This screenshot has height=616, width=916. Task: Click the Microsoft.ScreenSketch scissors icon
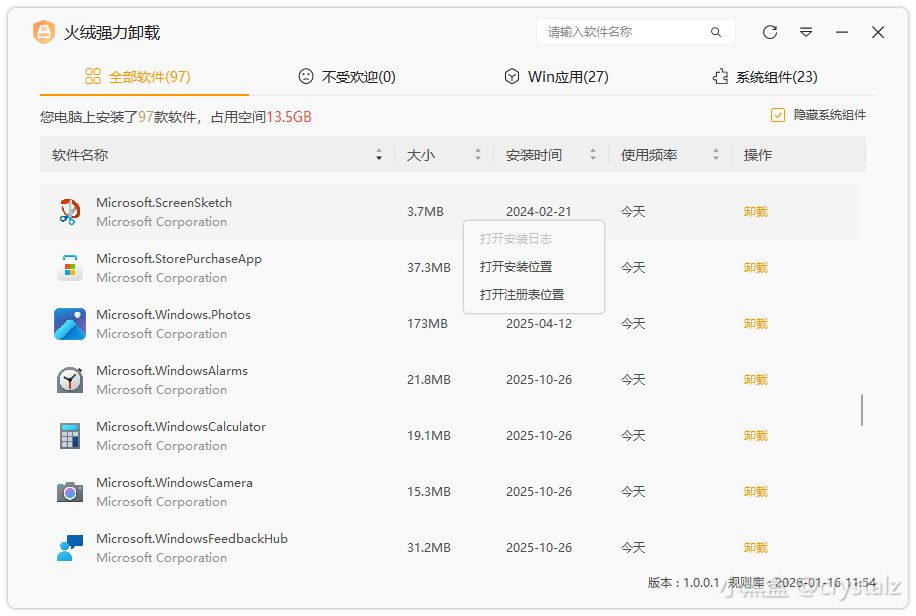[x=70, y=212]
